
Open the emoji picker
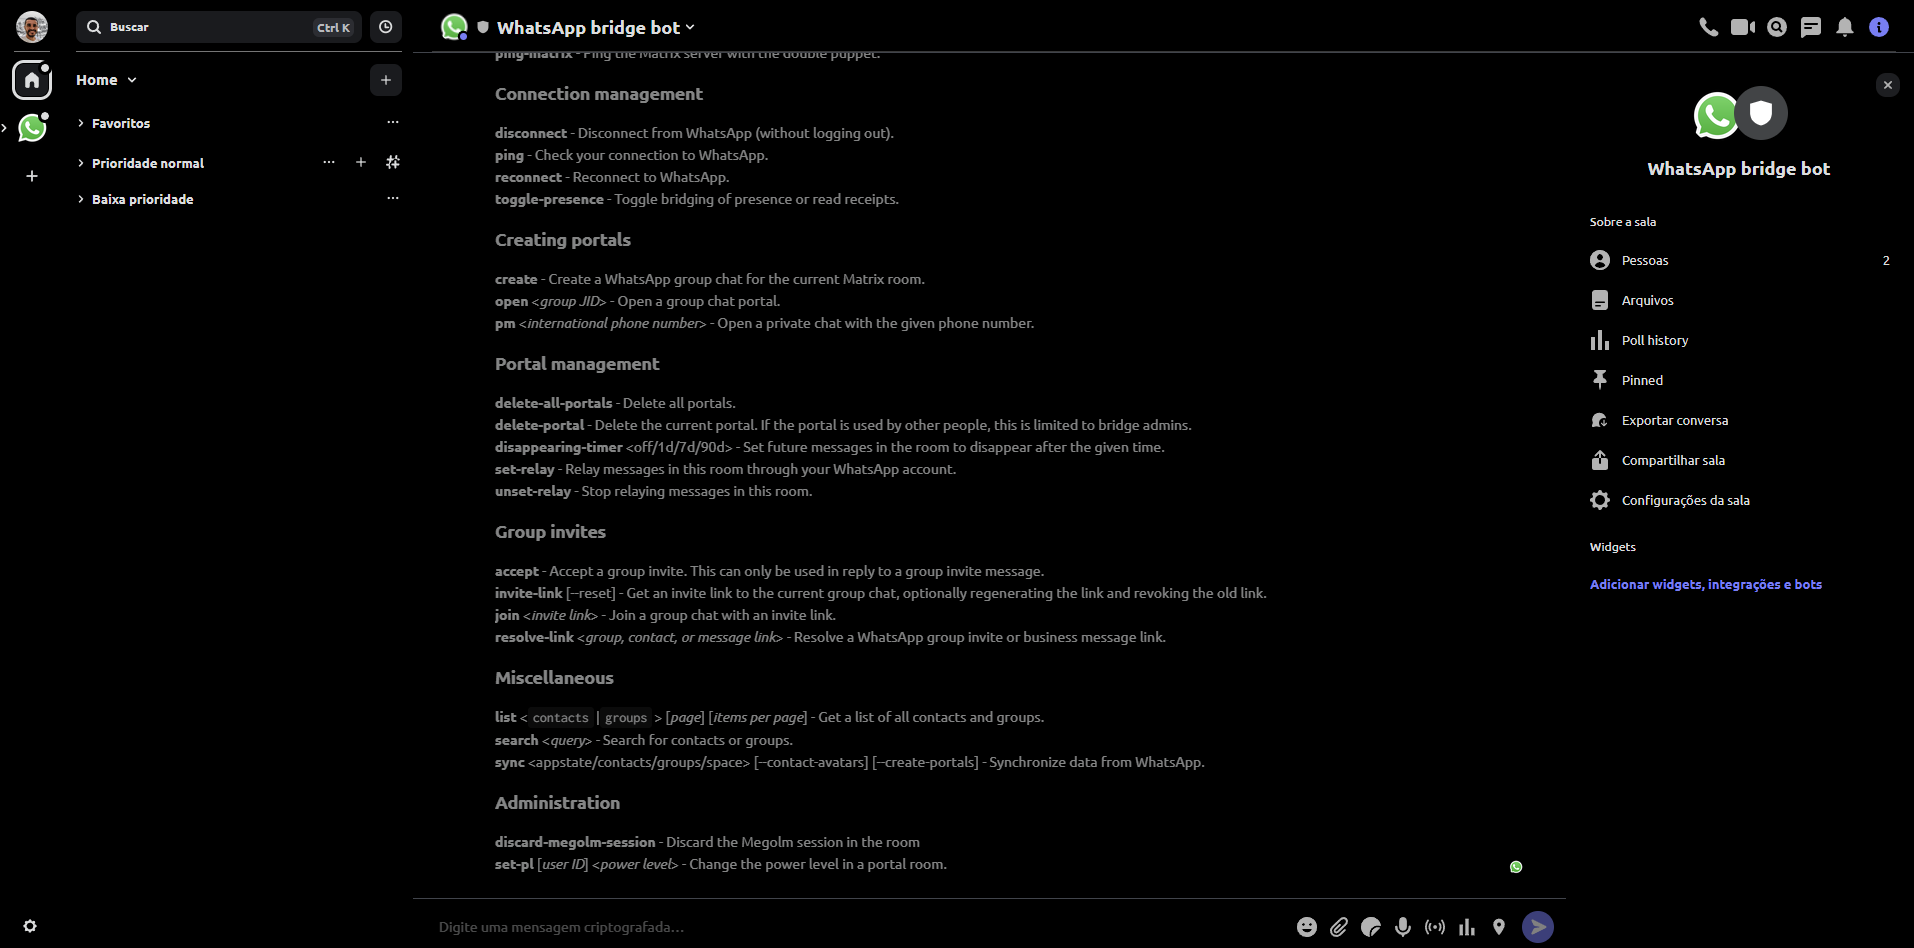[x=1307, y=927]
